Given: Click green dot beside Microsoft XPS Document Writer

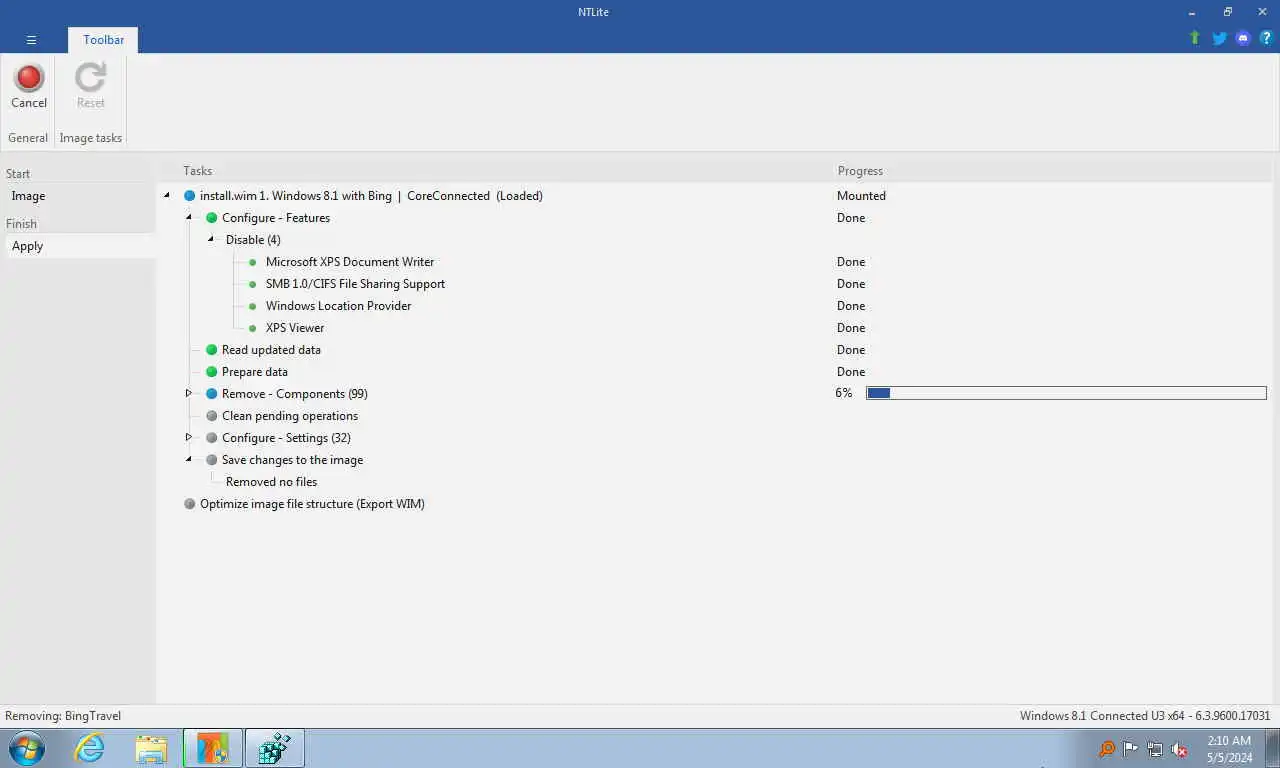Looking at the screenshot, I should point(253,262).
